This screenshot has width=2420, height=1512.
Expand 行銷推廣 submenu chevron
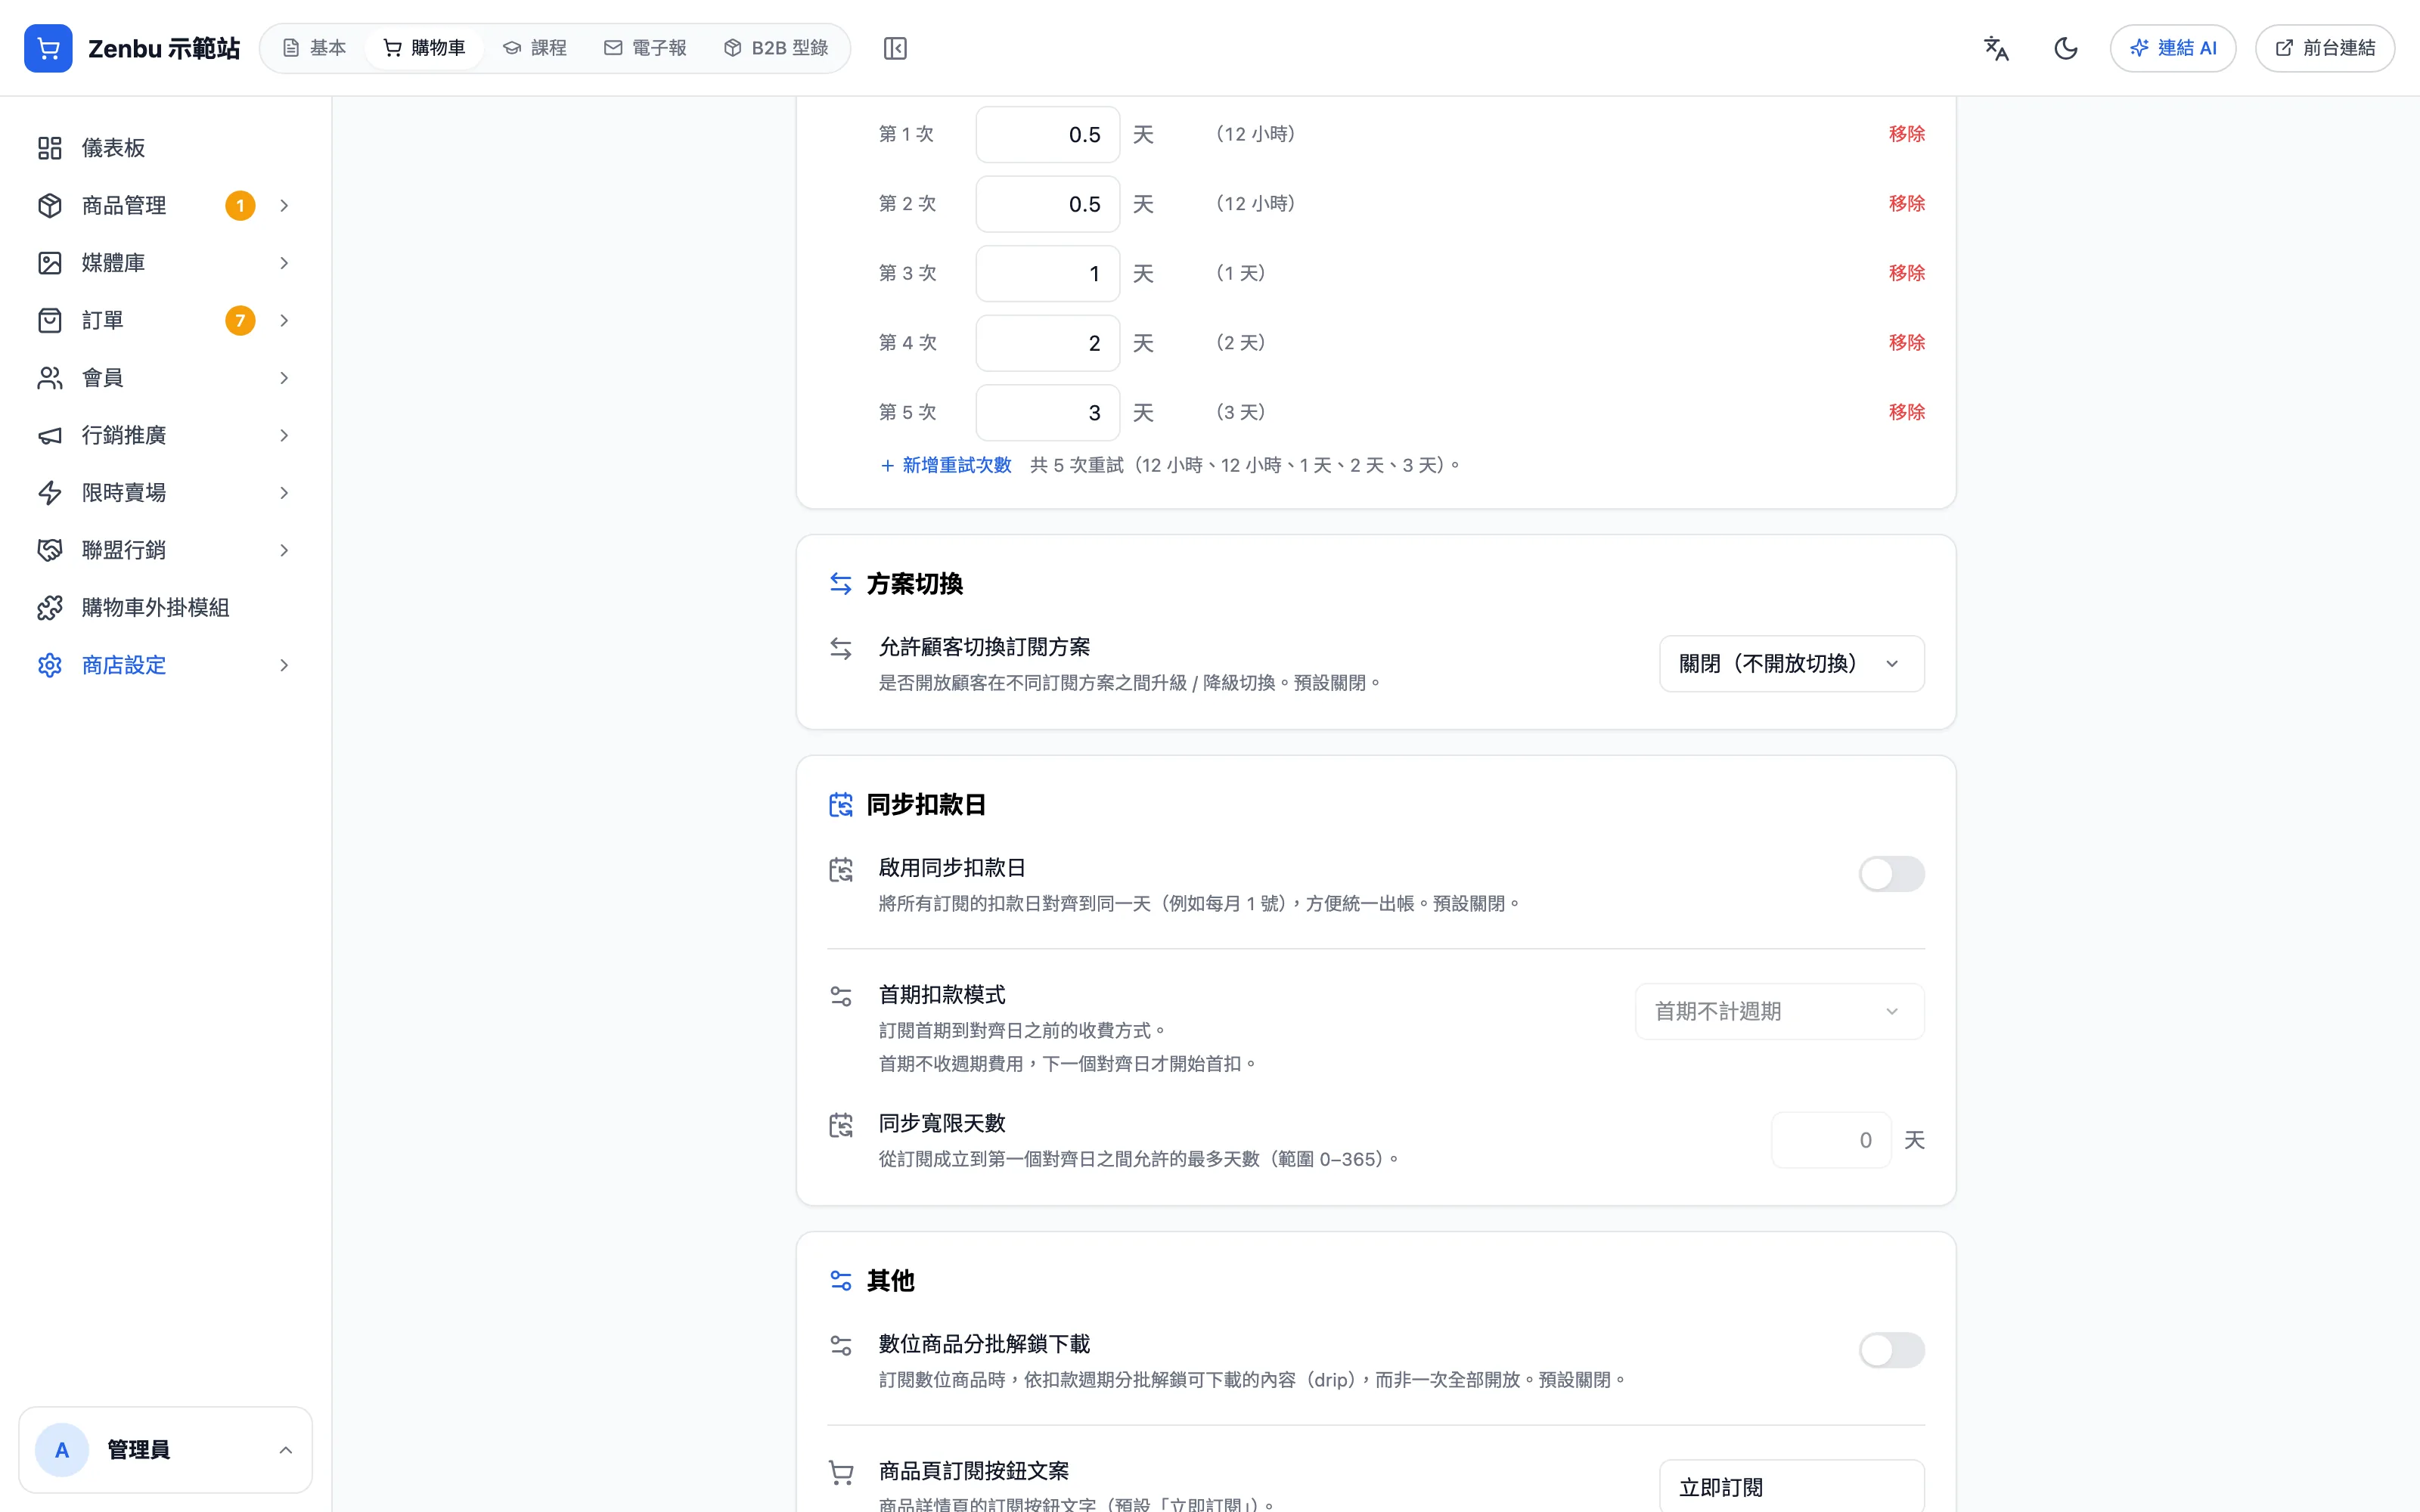(284, 435)
